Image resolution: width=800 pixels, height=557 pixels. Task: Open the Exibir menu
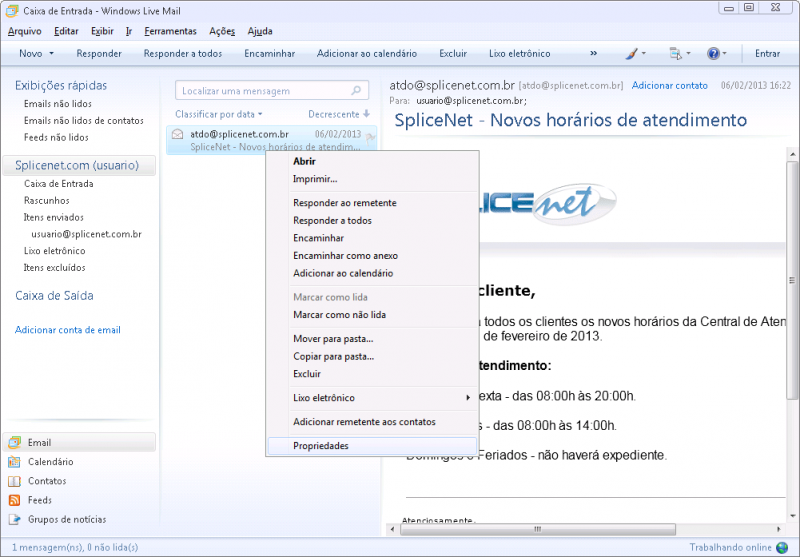[x=102, y=31]
